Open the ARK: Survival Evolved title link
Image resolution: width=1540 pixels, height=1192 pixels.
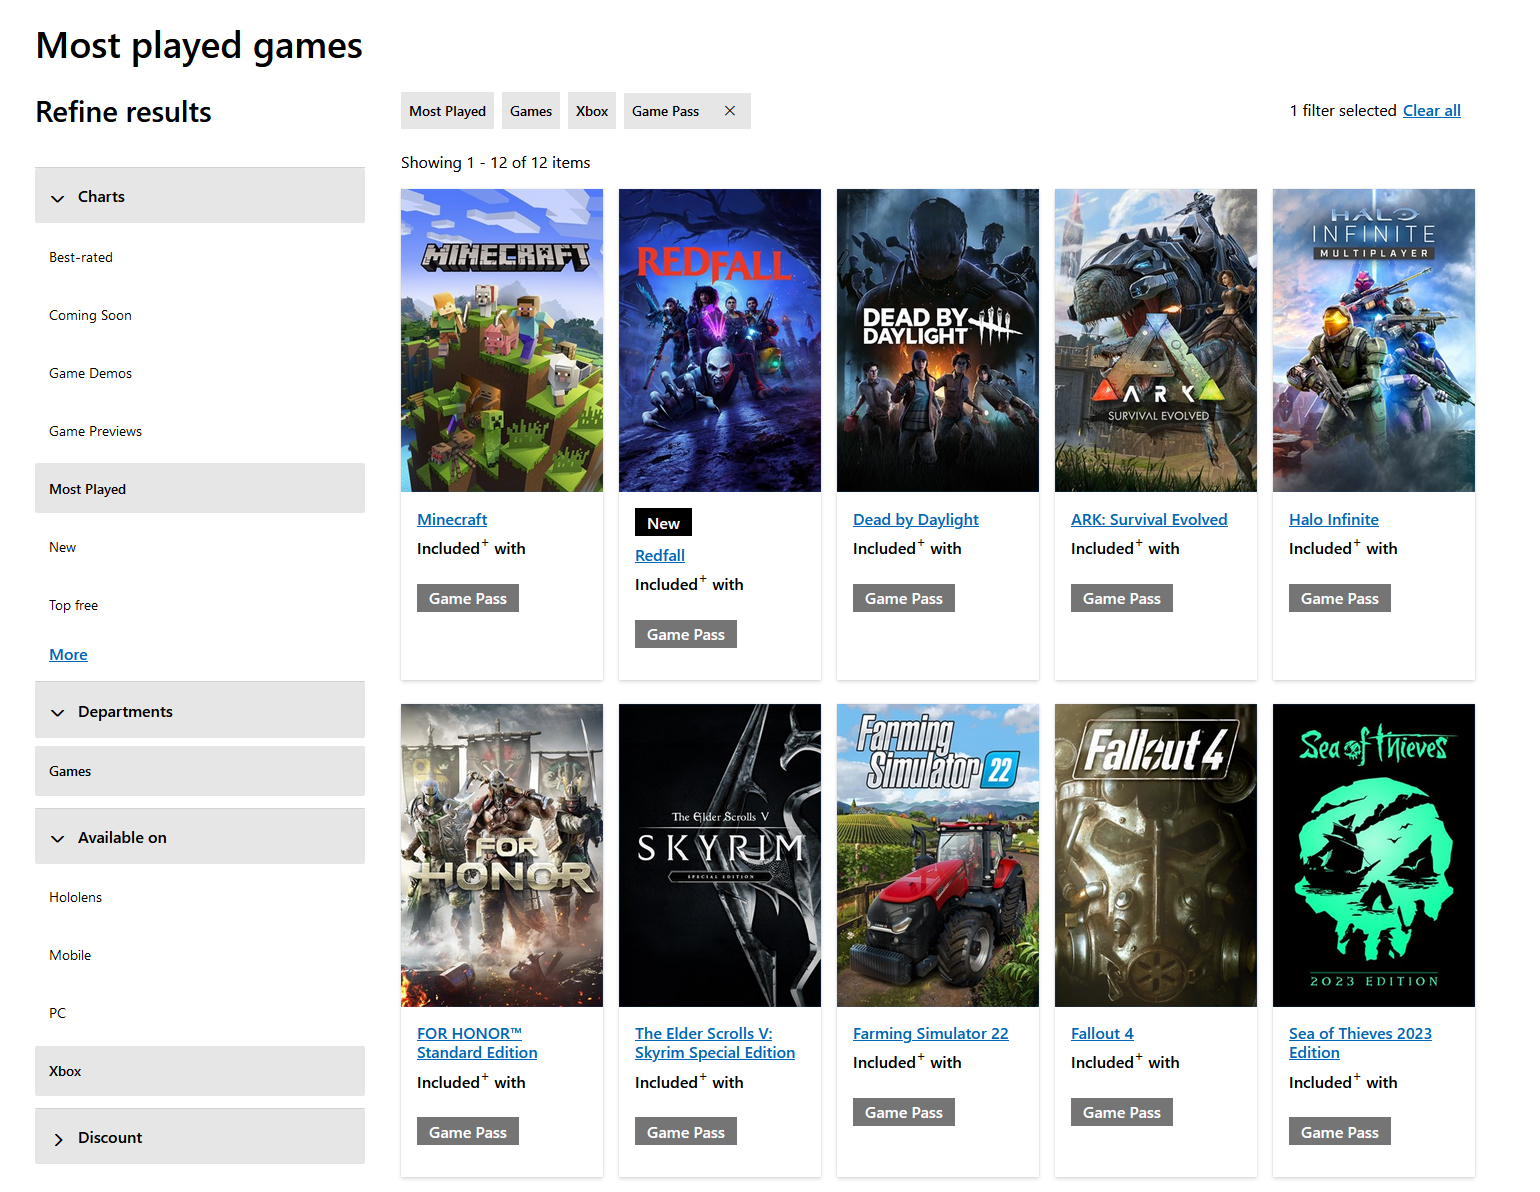tap(1149, 519)
